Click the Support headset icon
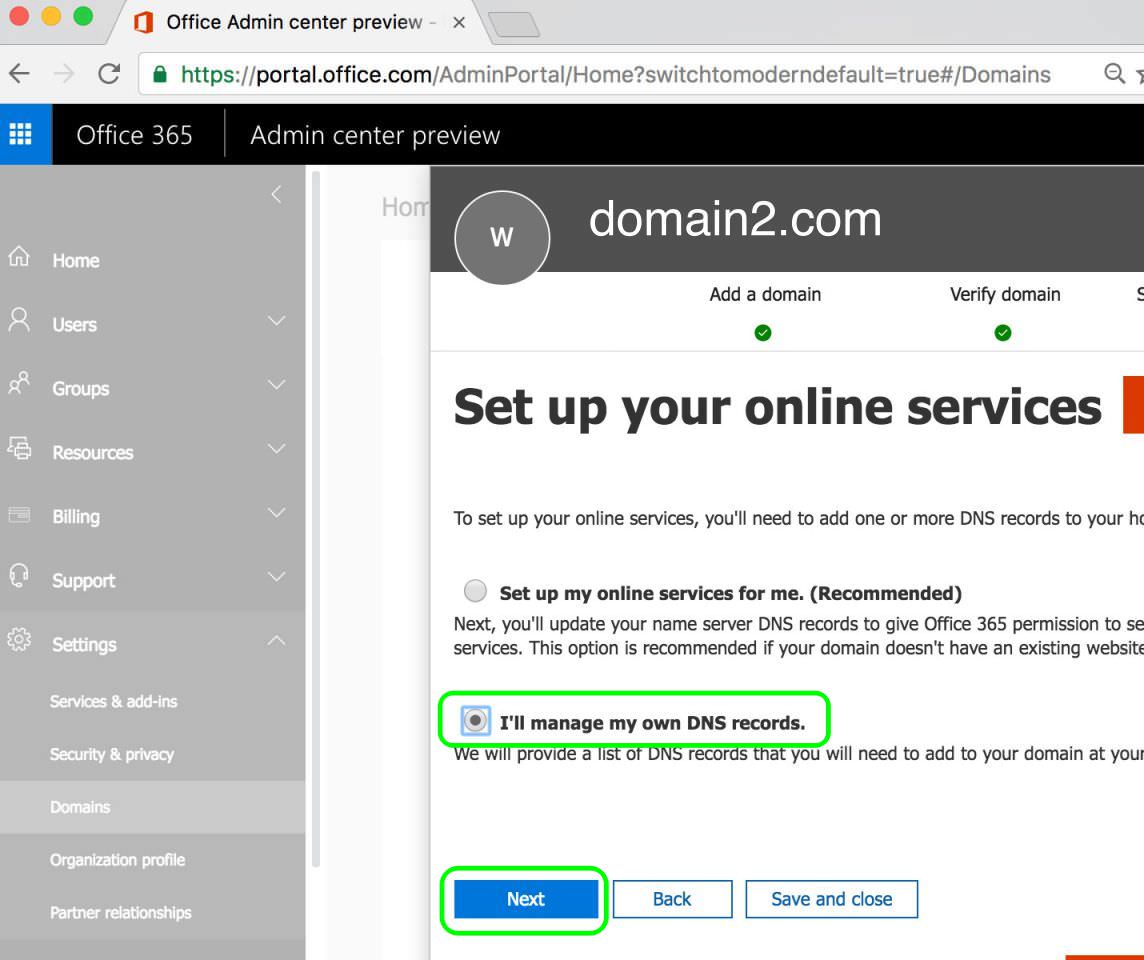The width and height of the screenshot is (1144, 960). click(19, 576)
